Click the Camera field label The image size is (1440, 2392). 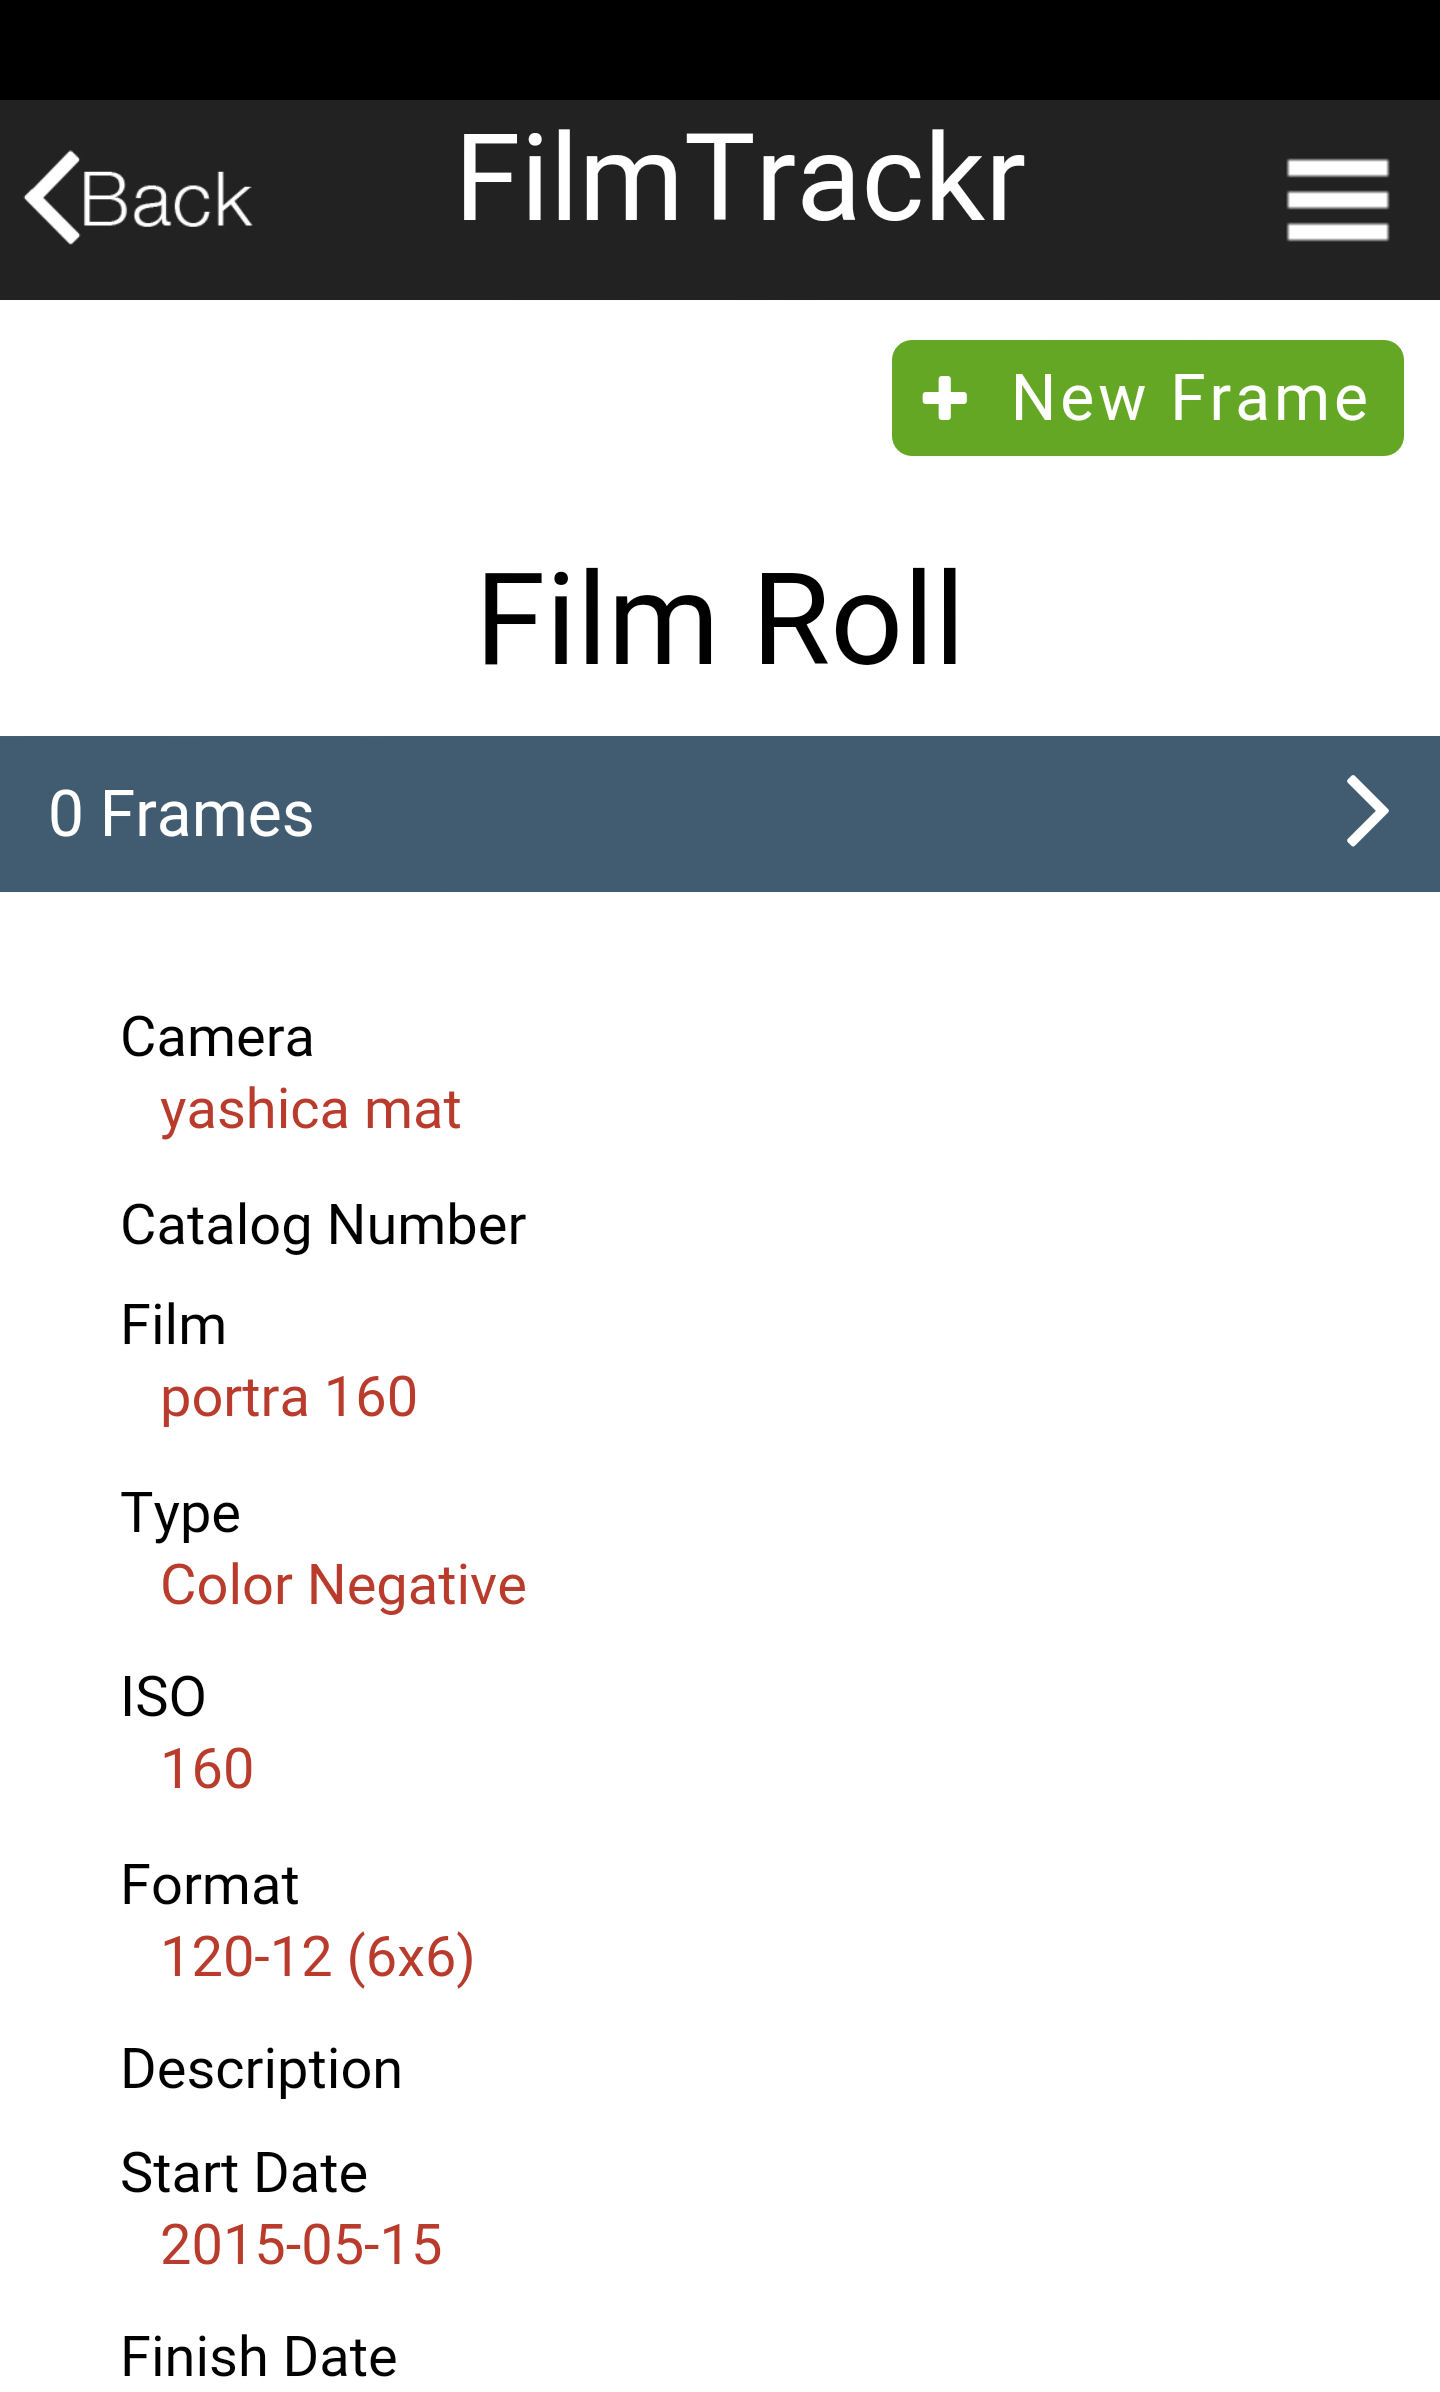[x=217, y=1037]
